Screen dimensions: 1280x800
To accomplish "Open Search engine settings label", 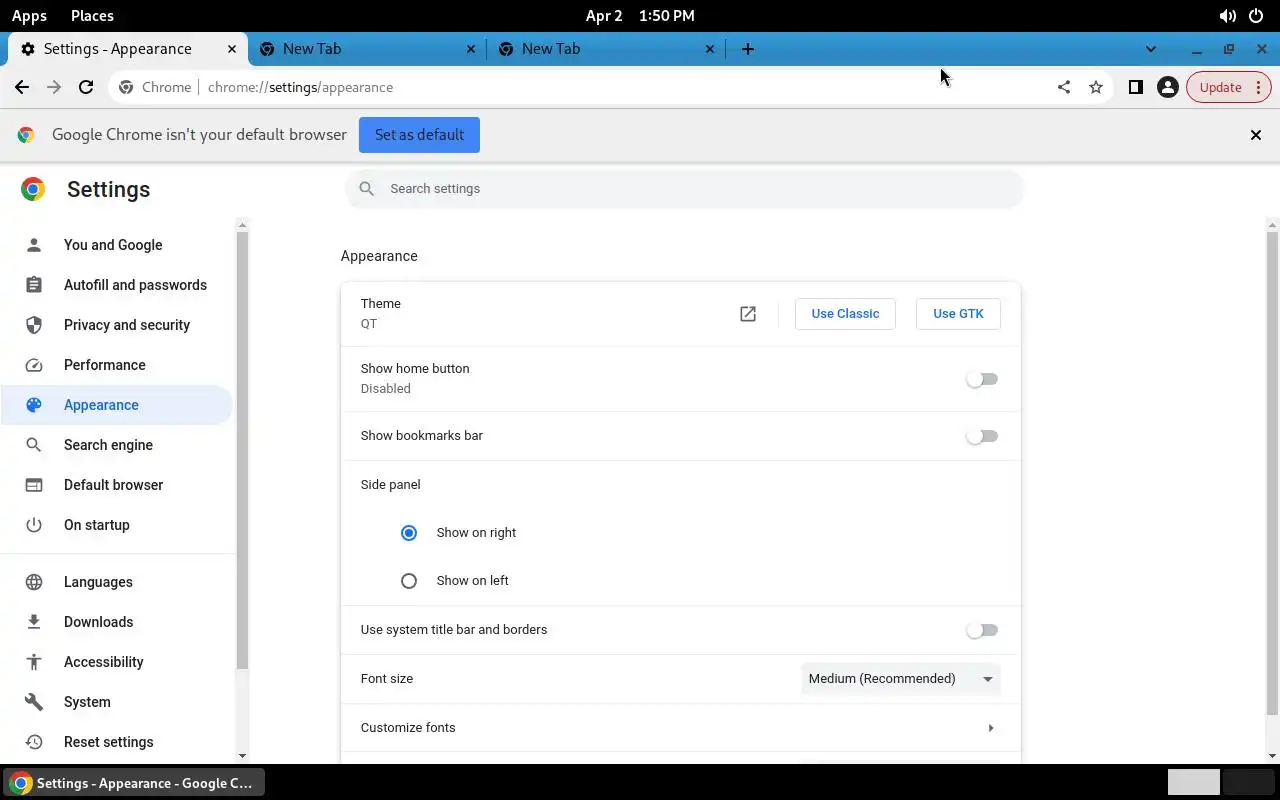I will [x=108, y=445].
